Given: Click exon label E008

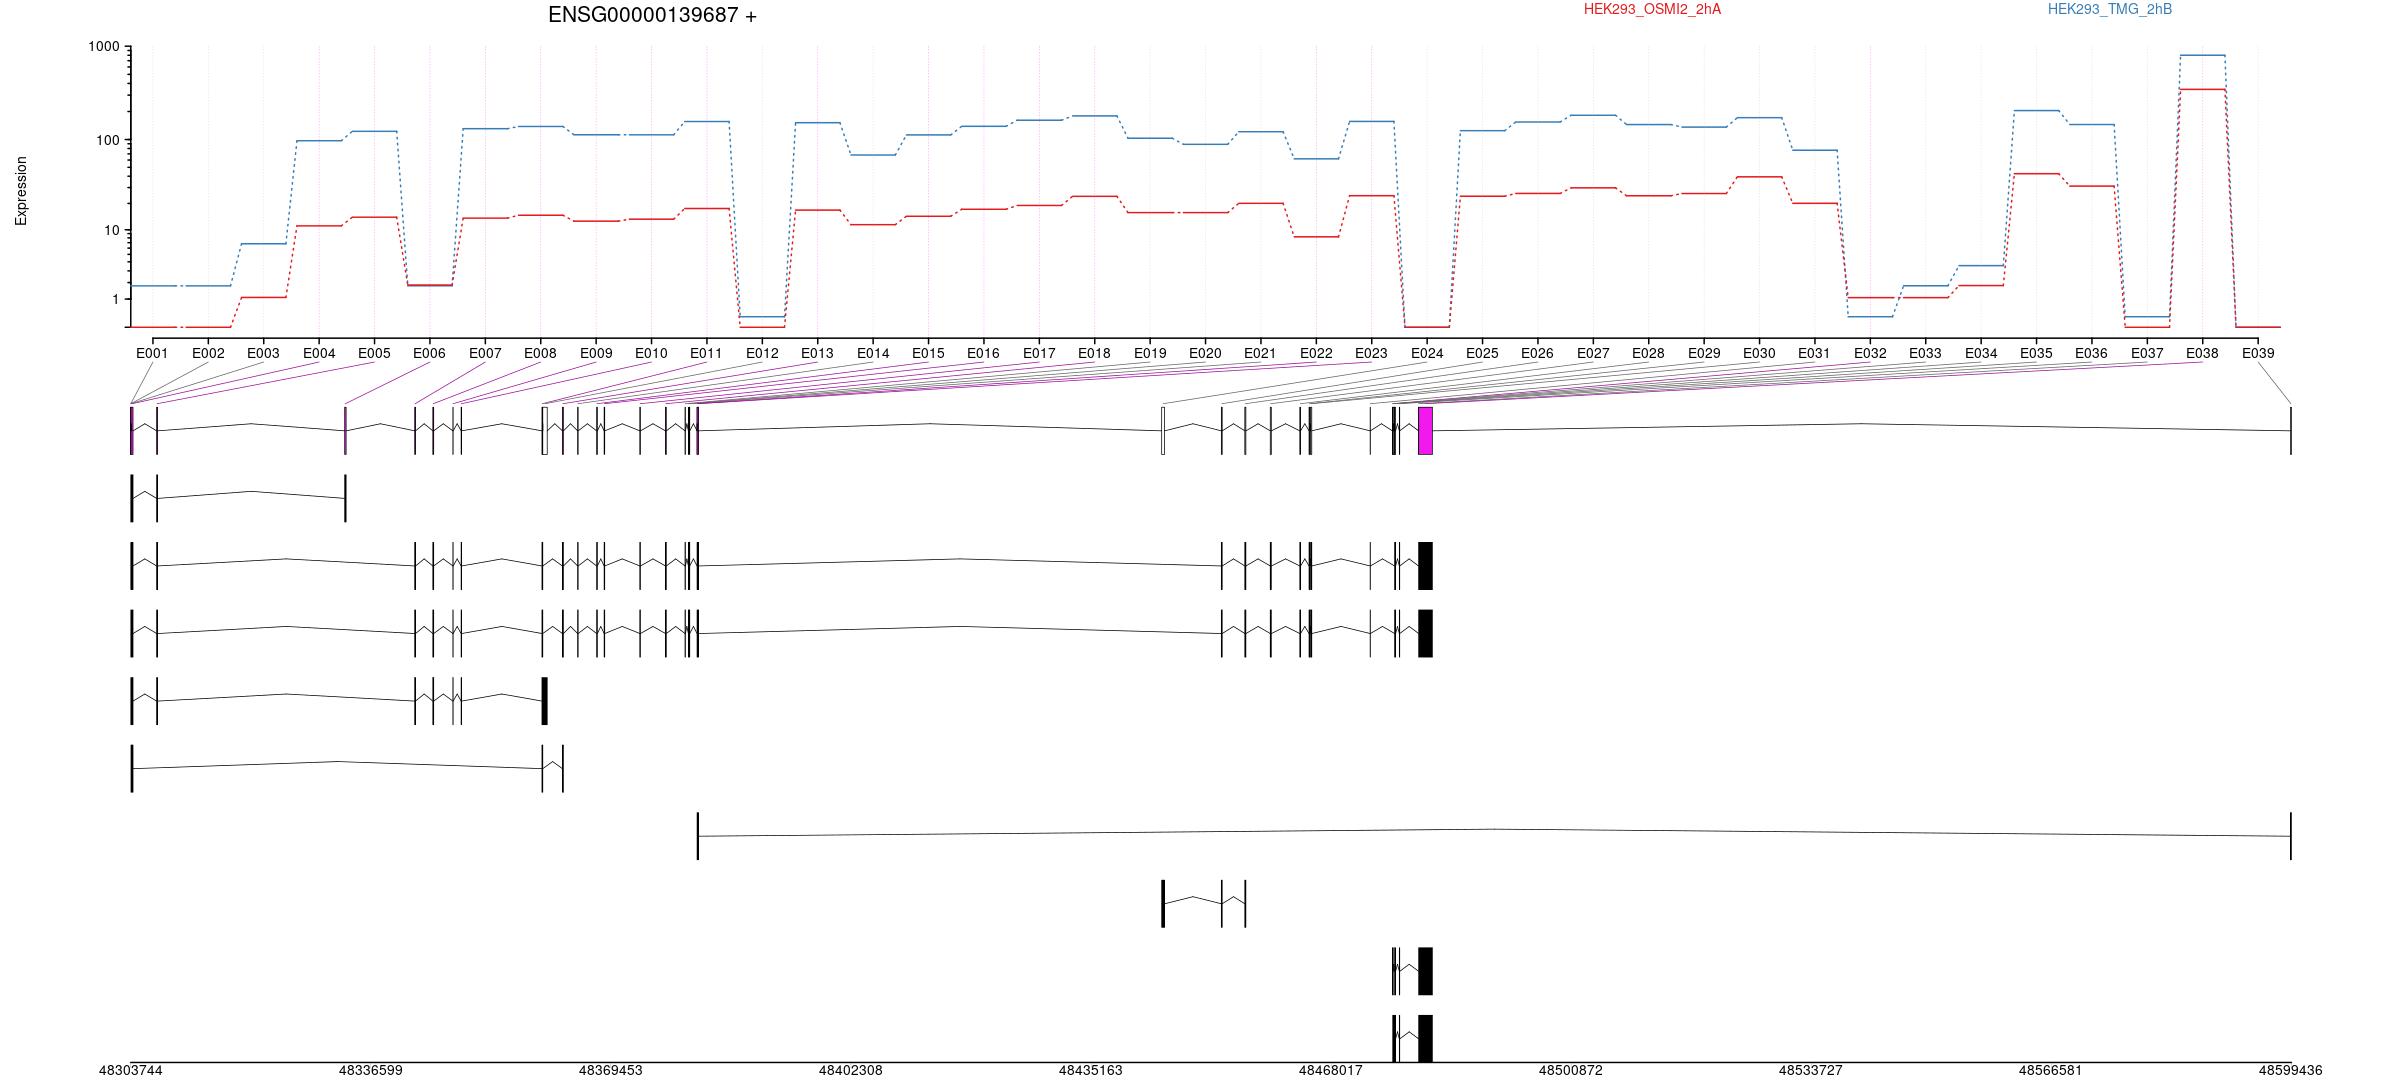Looking at the screenshot, I should click(x=540, y=353).
